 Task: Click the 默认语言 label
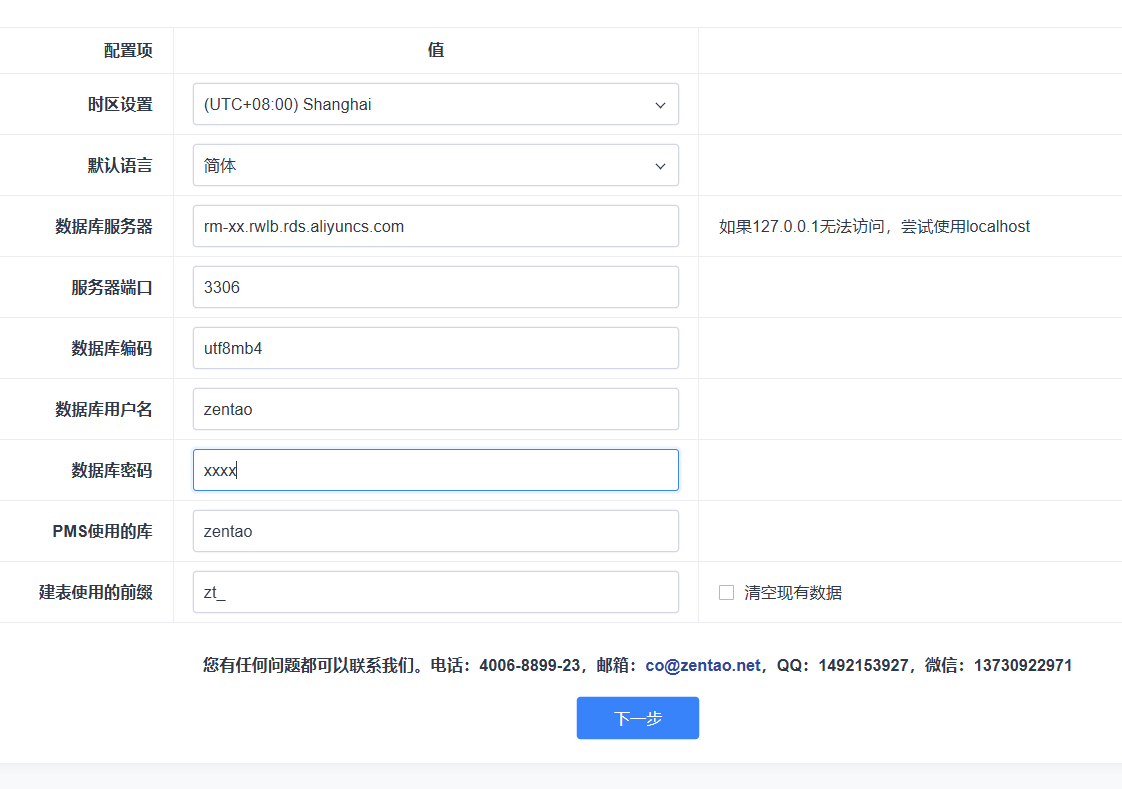click(x=120, y=165)
